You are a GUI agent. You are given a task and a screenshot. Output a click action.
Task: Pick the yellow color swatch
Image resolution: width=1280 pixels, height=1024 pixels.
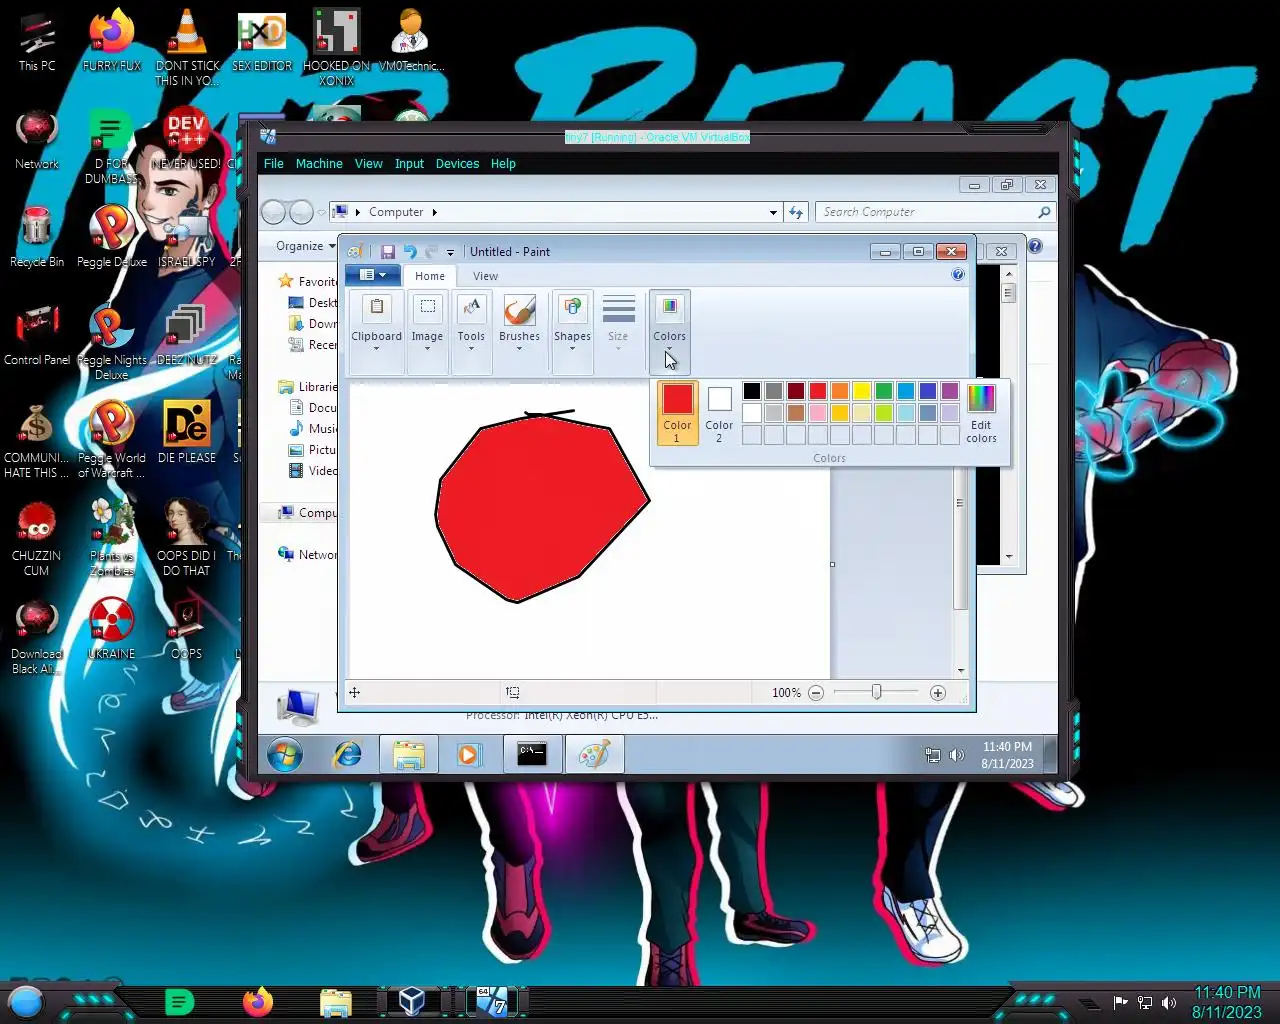862,391
